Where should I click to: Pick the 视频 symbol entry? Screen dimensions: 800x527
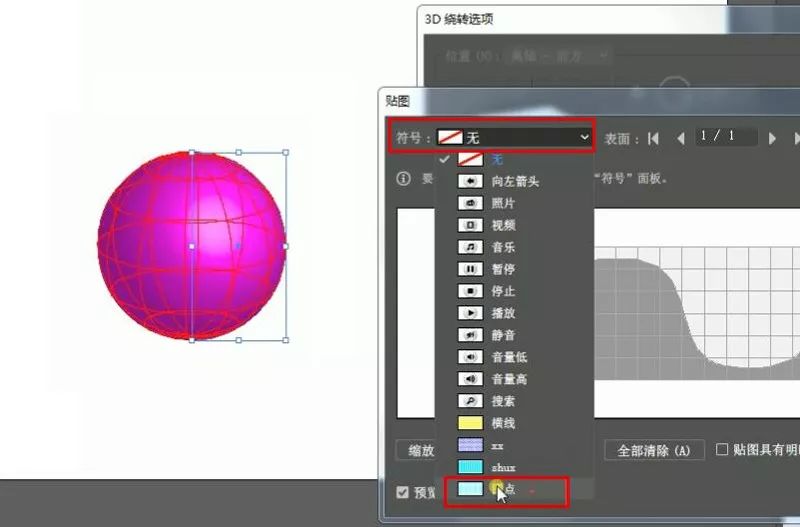503,225
